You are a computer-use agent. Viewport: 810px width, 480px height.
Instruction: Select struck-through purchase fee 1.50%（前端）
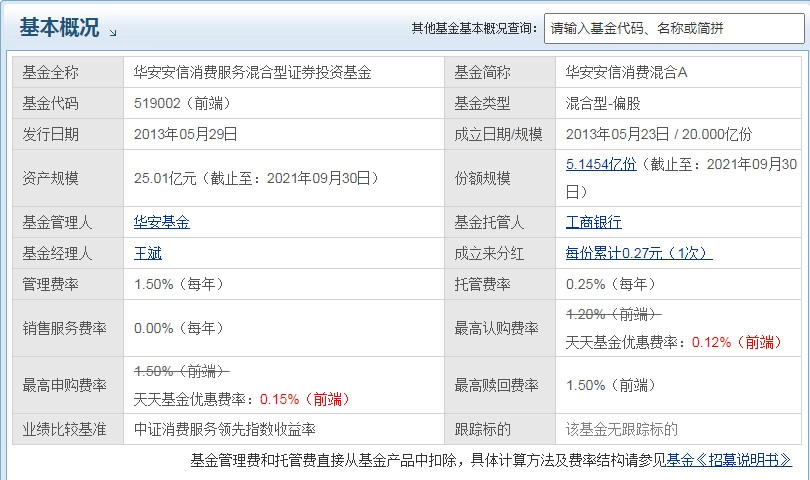[x=181, y=370]
